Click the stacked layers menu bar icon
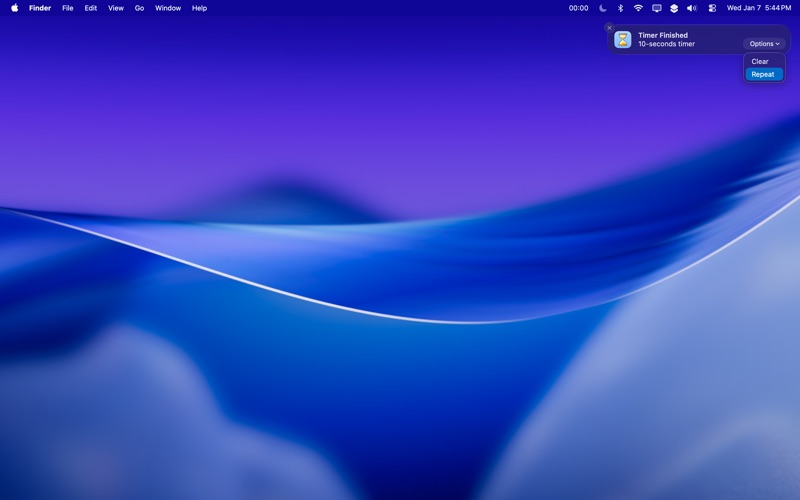Image resolution: width=800 pixels, height=500 pixels. 674,8
